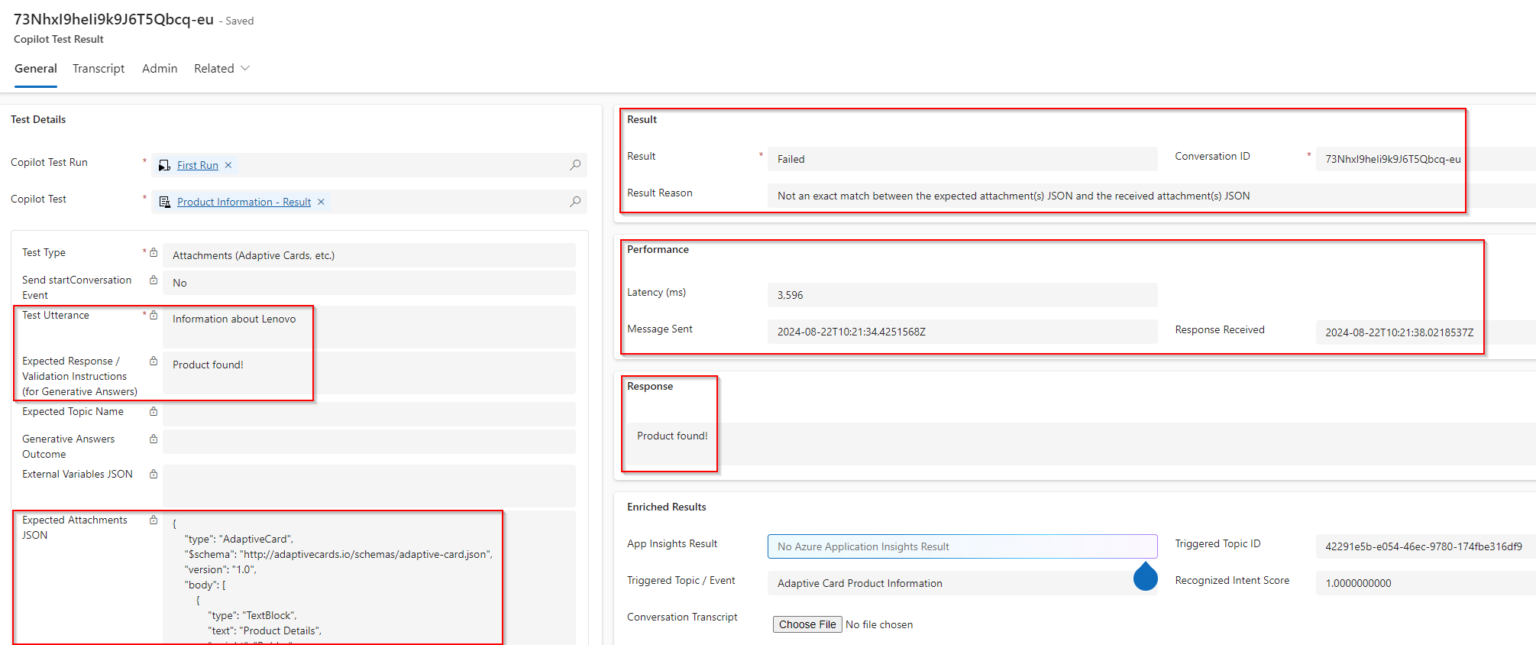Open the First Run link
The width and height of the screenshot is (1536, 645).
197,165
